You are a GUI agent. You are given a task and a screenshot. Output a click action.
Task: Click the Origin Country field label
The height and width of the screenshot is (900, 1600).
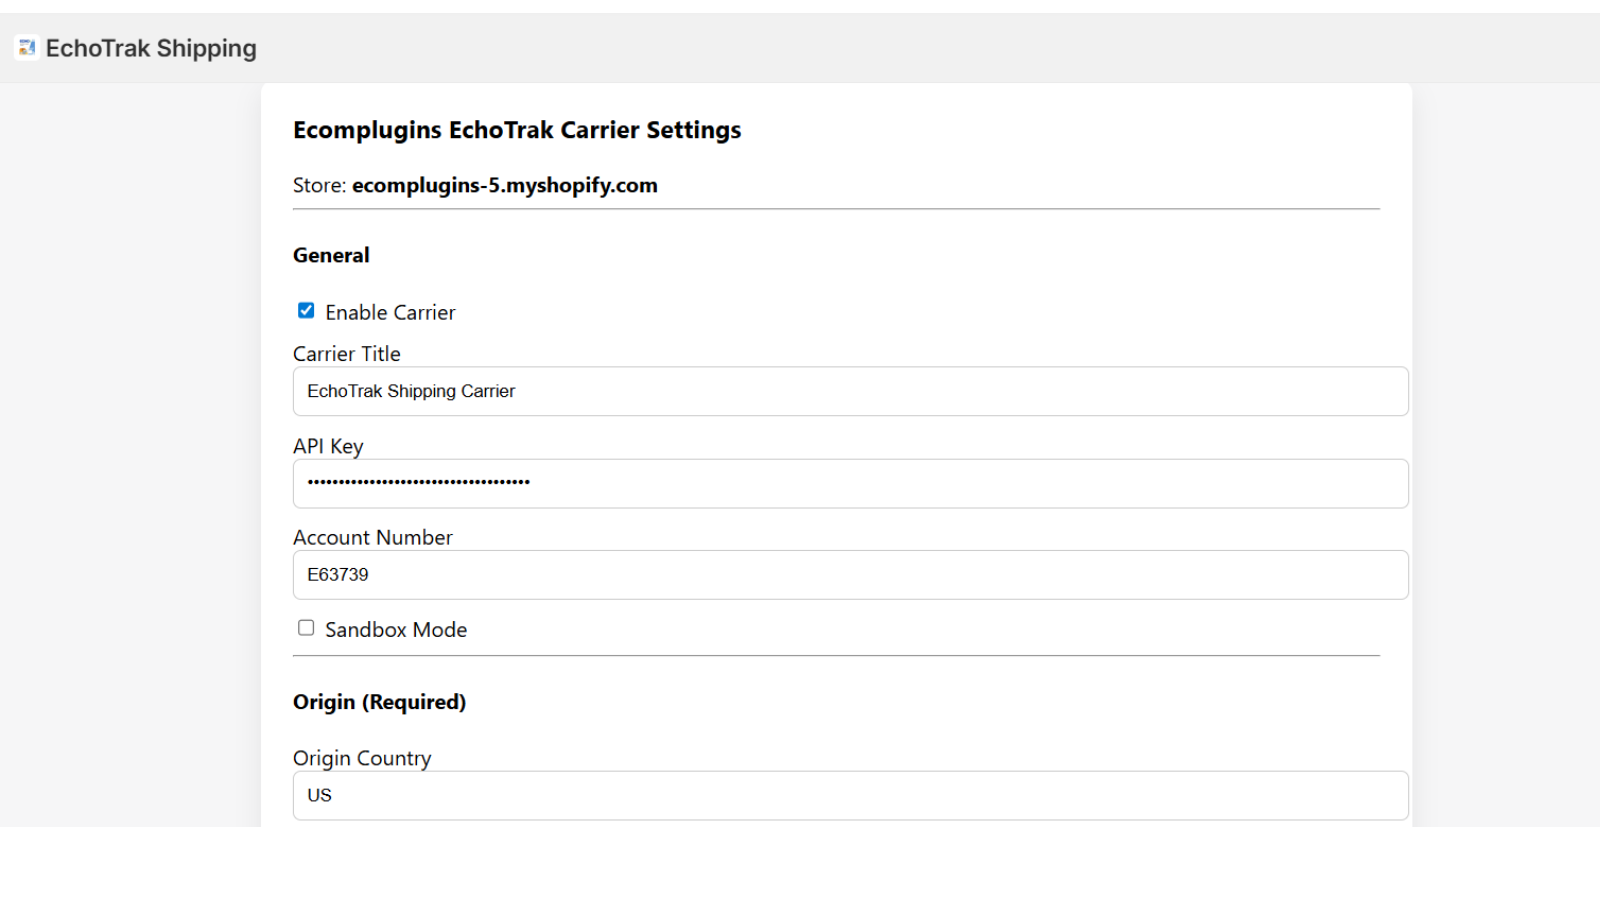362,758
